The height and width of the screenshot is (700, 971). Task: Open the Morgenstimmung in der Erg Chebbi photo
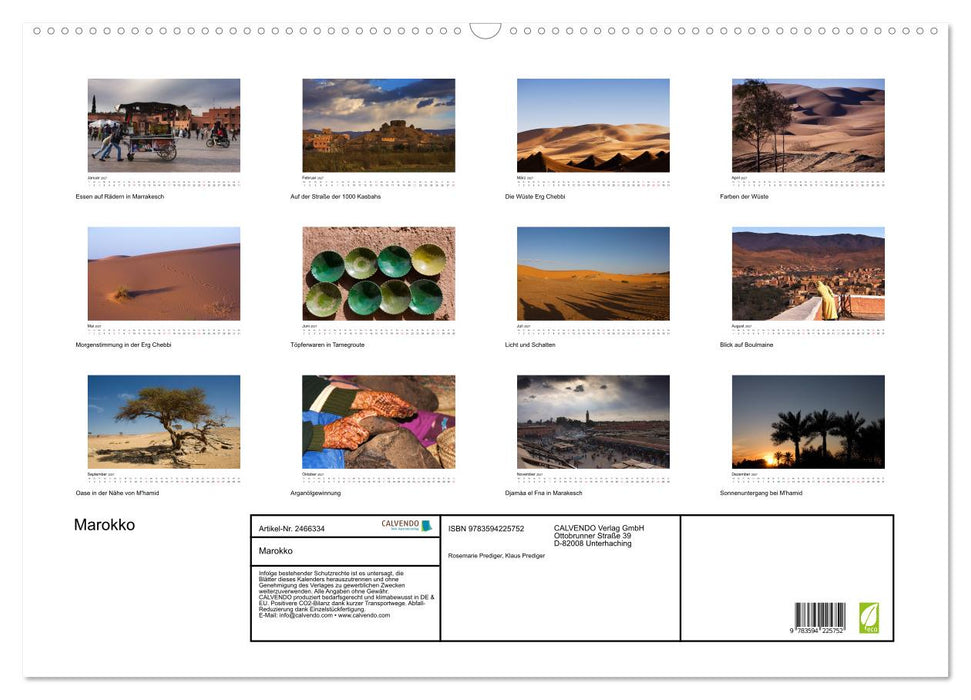click(x=163, y=274)
